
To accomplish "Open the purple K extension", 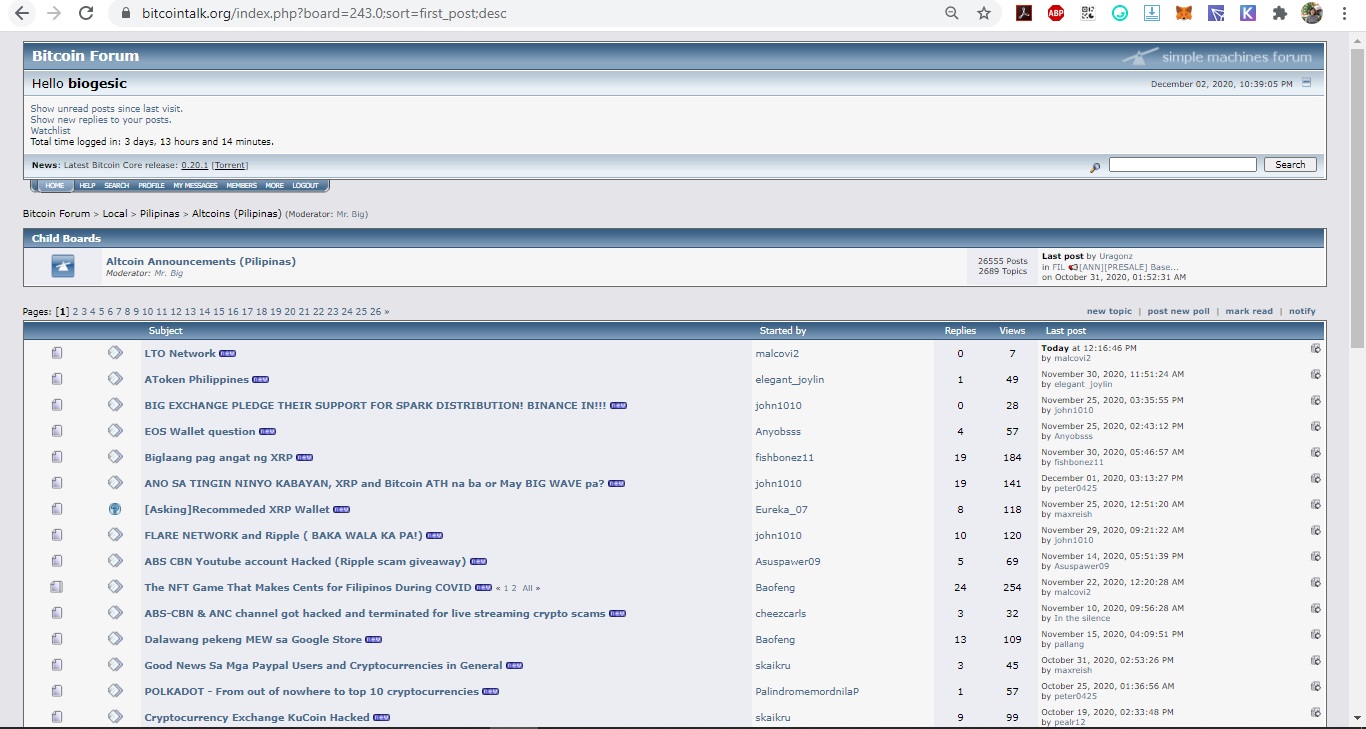I will [x=1248, y=14].
